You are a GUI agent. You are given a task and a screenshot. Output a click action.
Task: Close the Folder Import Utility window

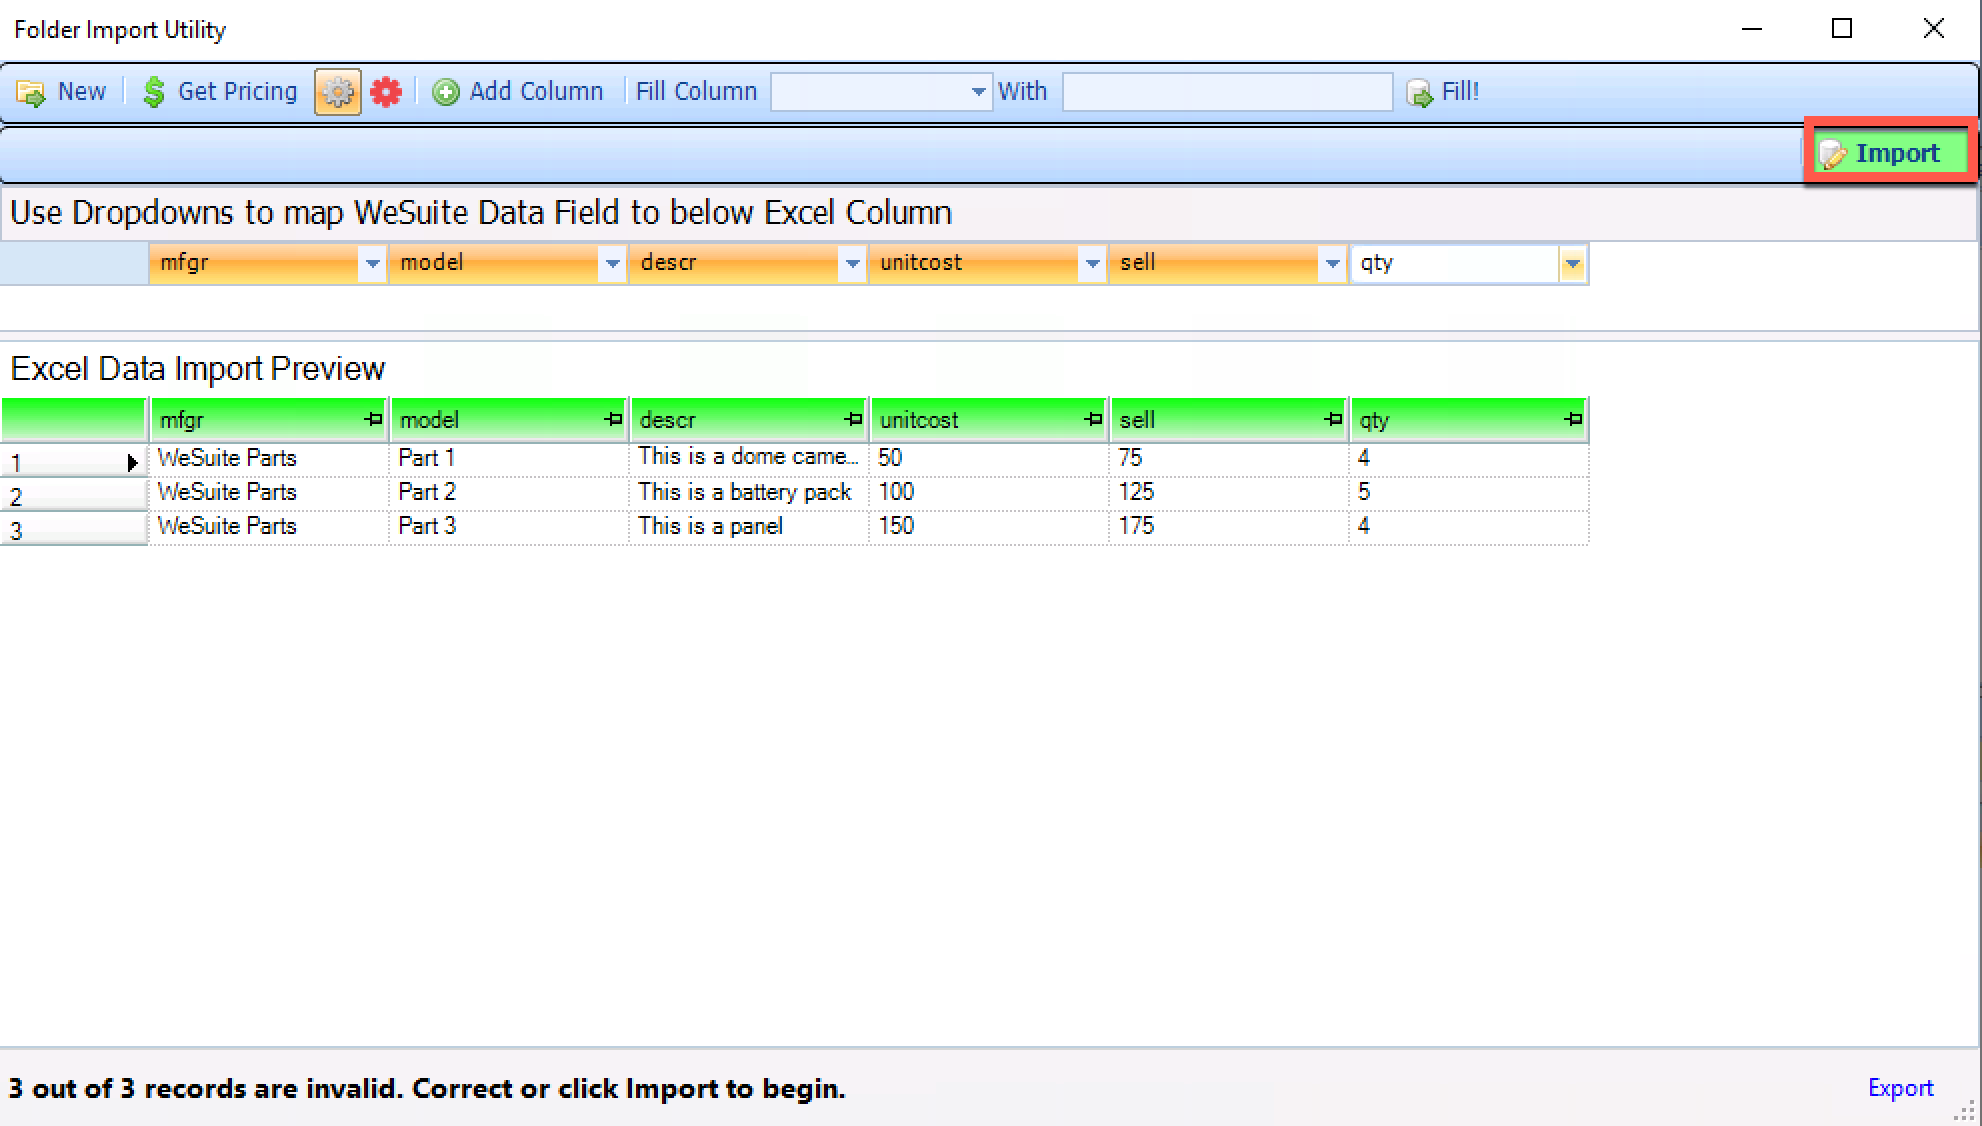1934,29
